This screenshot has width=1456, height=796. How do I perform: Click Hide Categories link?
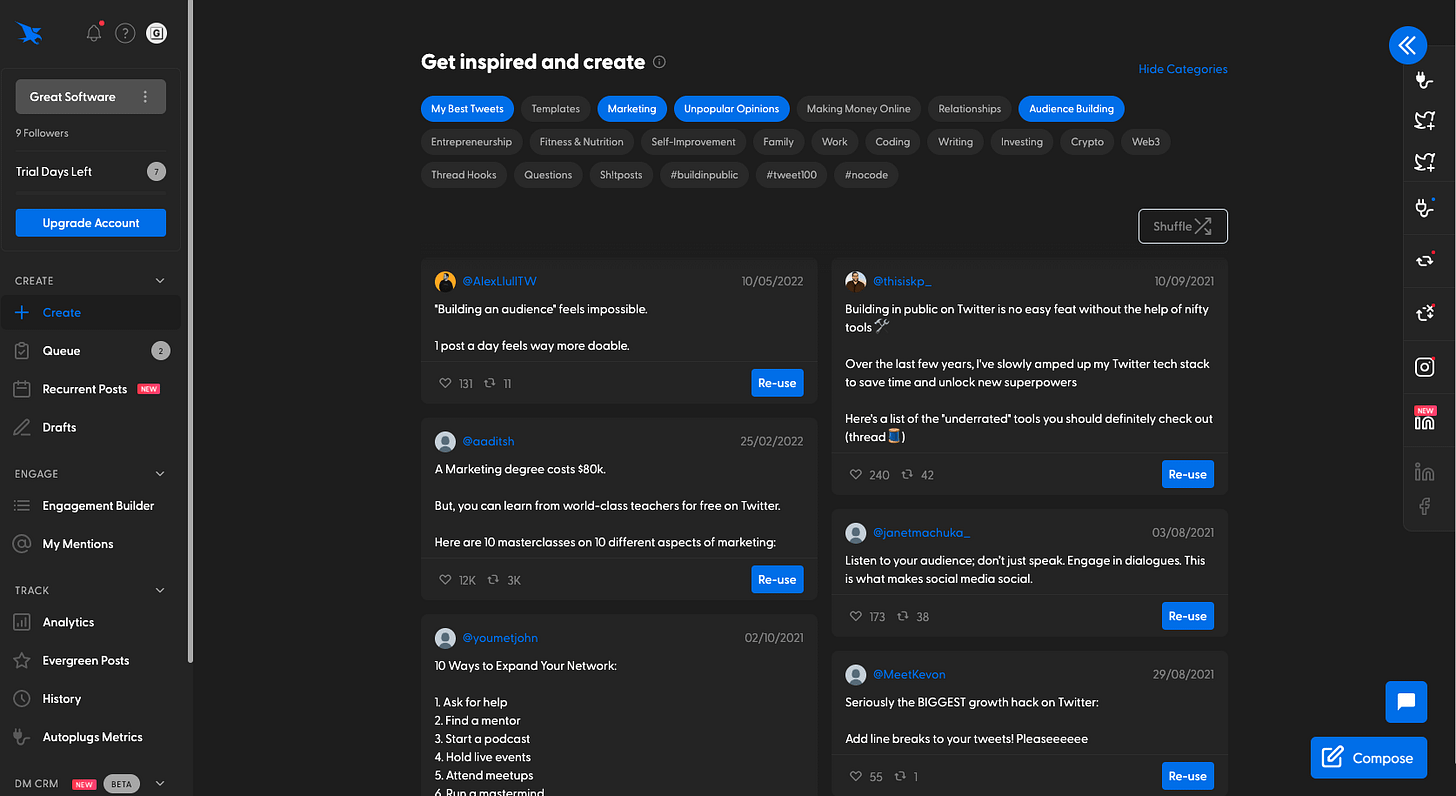1183,68
